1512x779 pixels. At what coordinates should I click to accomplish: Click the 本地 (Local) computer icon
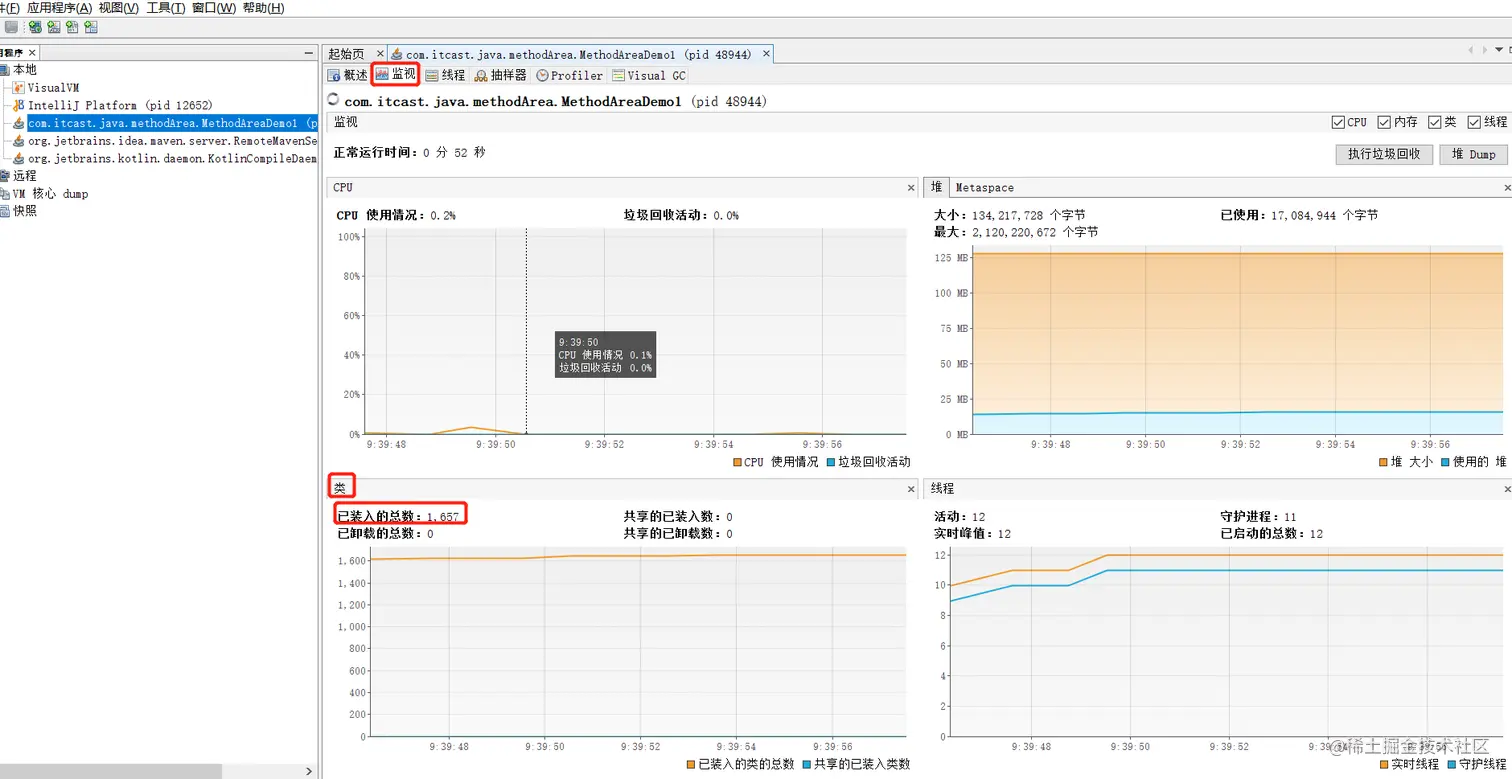click(x=5, y=70)
